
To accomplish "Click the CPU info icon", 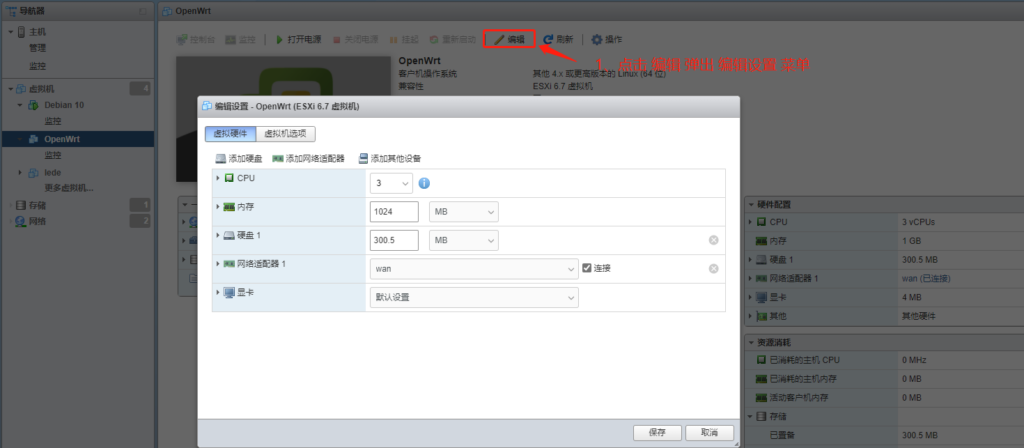I will pos(424,183).
